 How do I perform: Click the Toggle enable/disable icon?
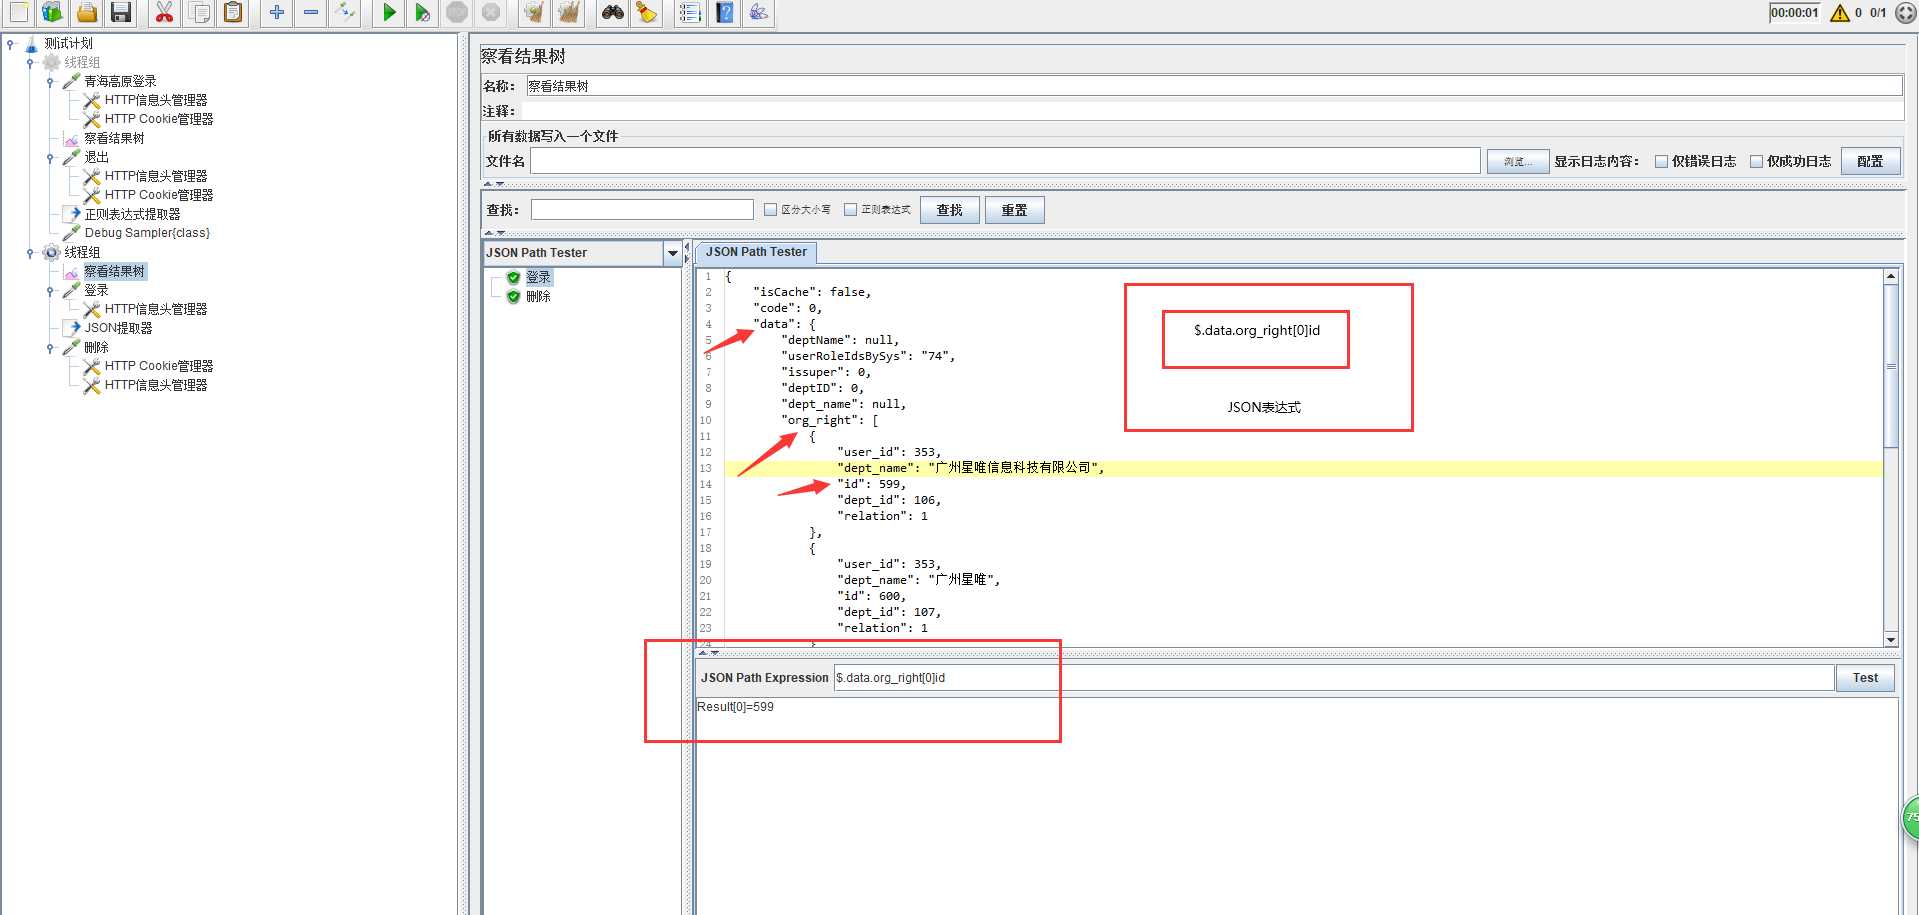(345, 12)
